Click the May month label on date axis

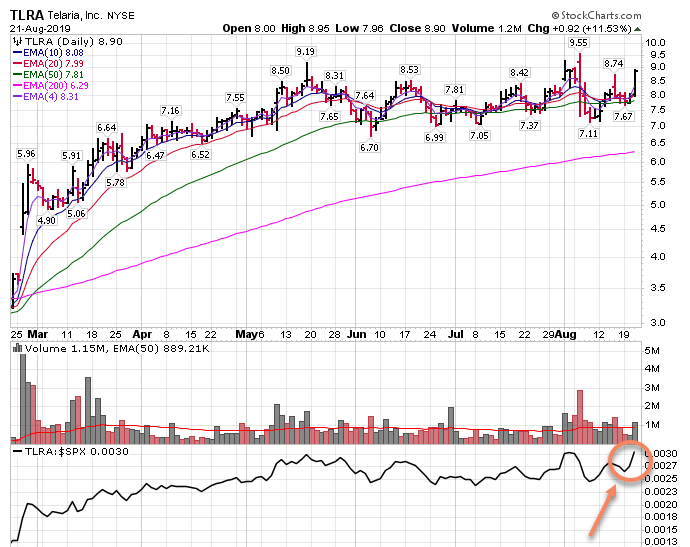coord(247,334)
